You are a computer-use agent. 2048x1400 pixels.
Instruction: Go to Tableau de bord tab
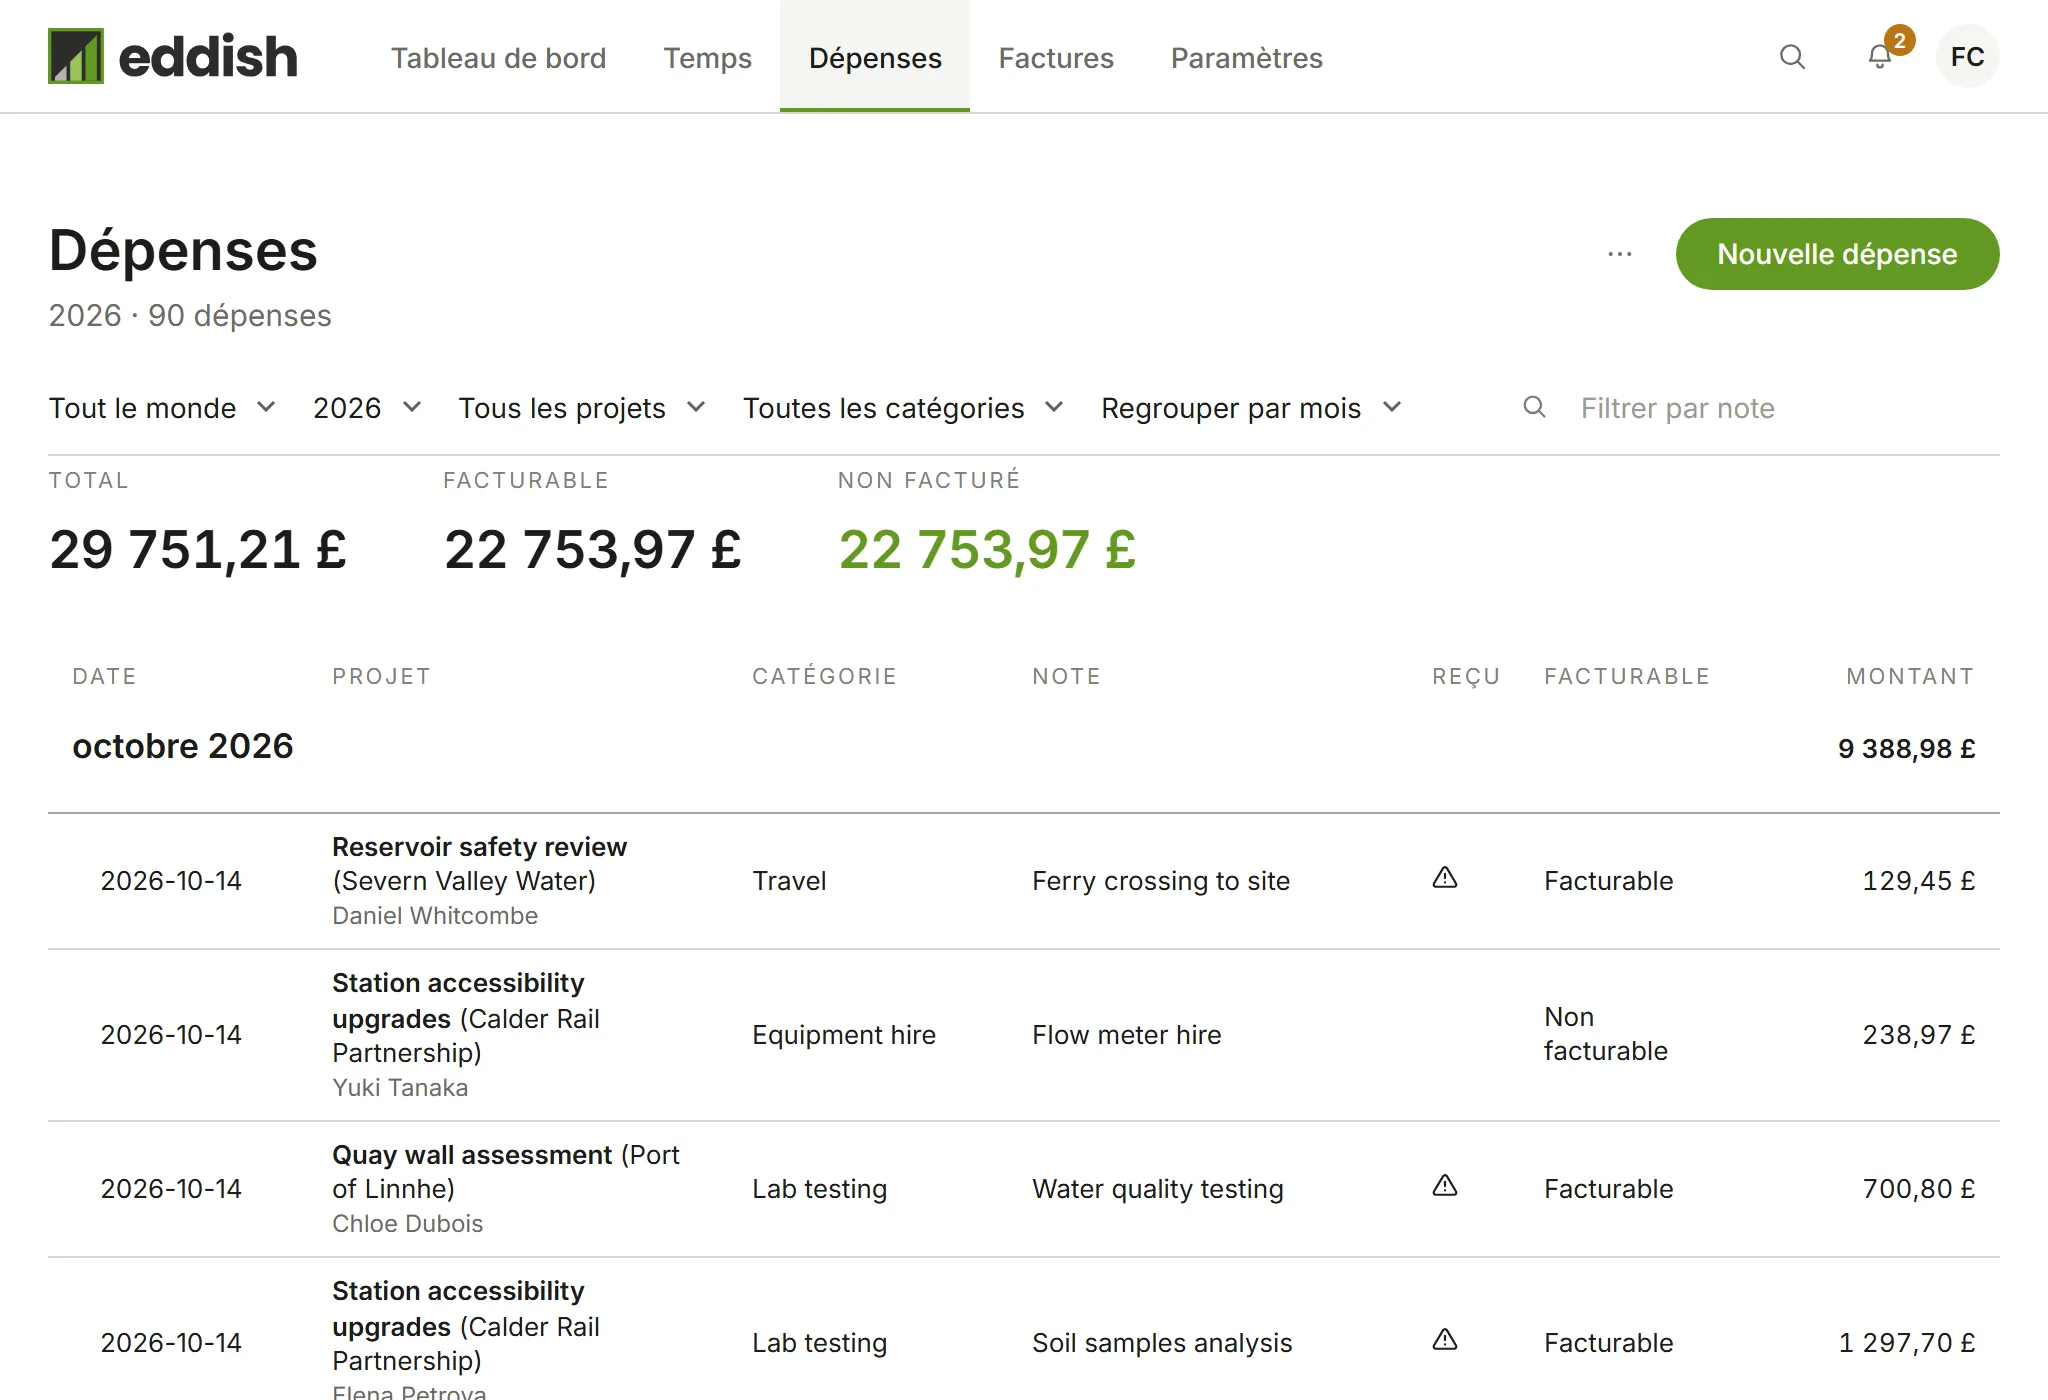(x=498, y=58)
